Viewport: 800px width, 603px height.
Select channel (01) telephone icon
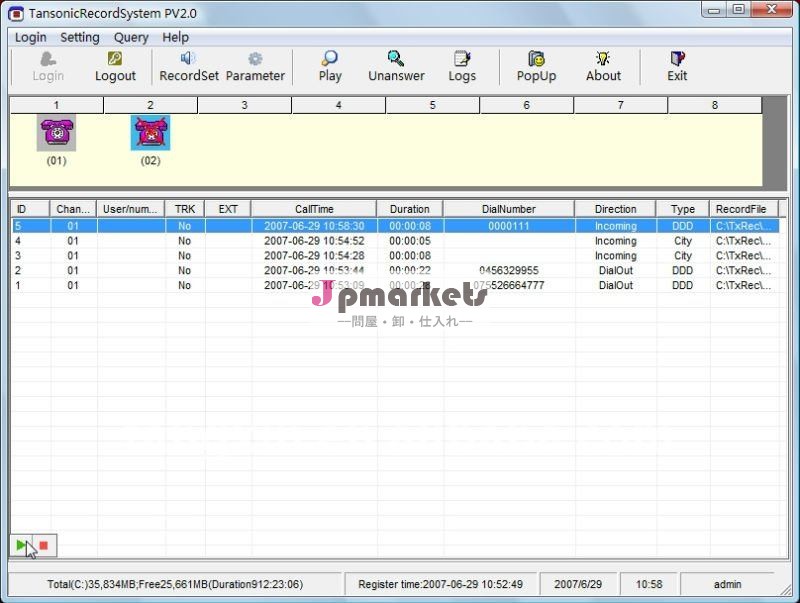pos(56,133)
